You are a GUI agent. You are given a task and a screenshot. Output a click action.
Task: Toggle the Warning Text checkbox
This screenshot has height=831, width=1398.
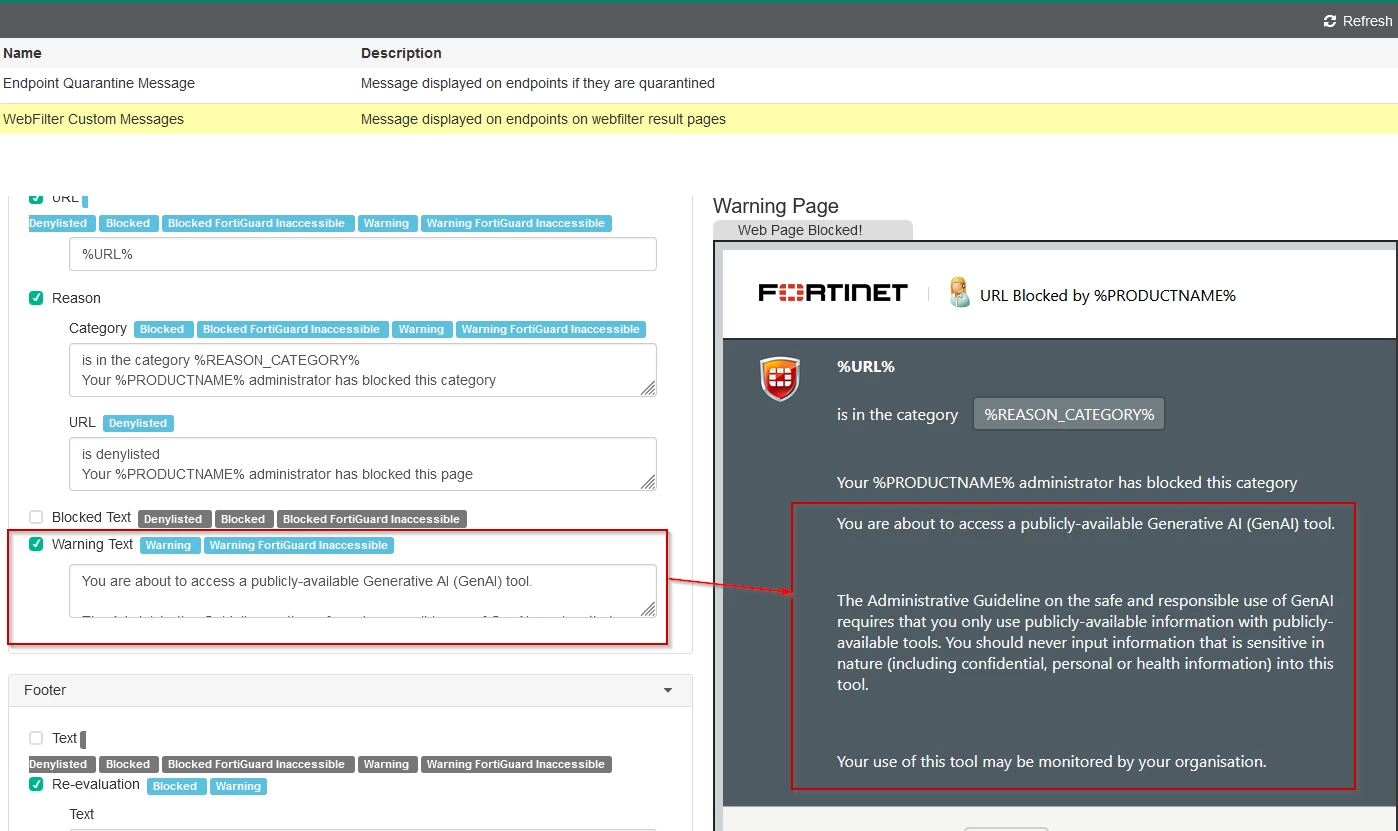[x=36, y=544]
